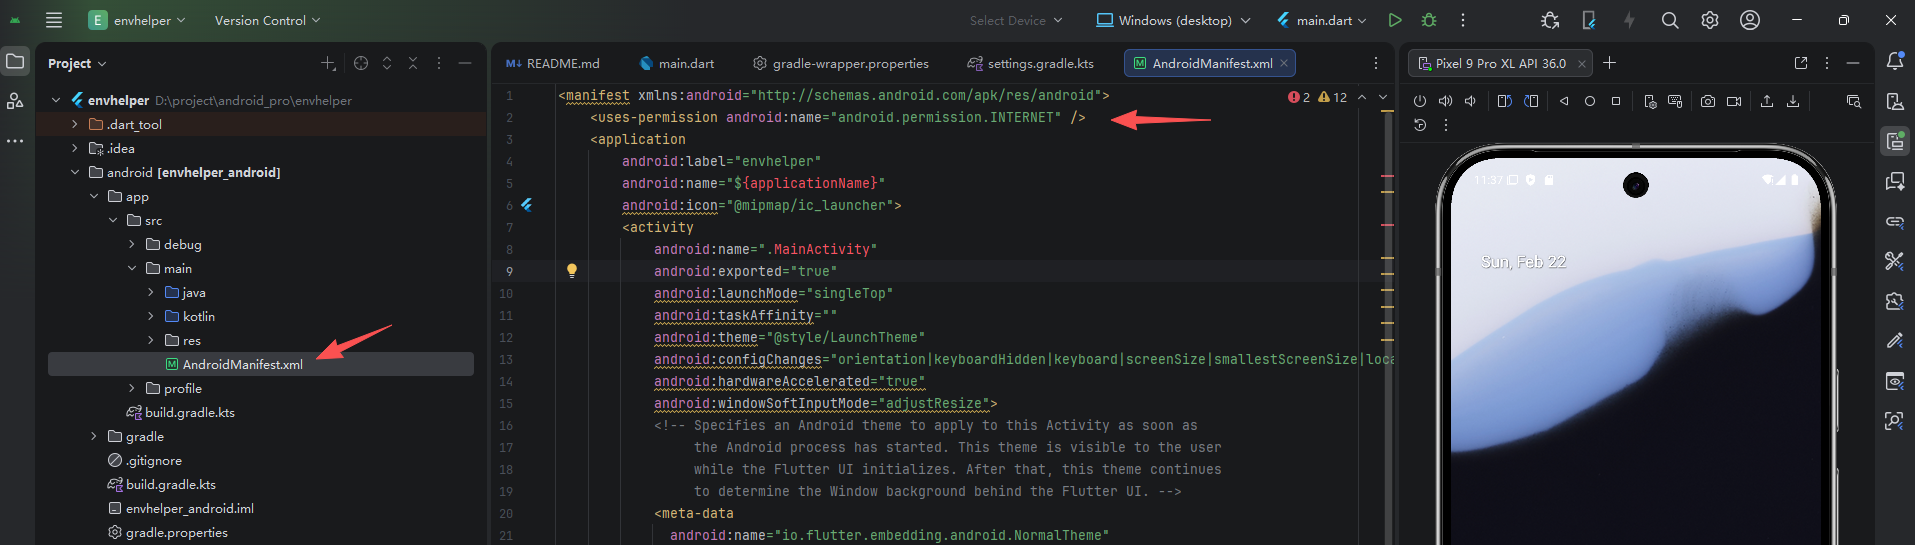Take emulator screenshot with camera icon
Viewport: 1915px width, 545px height.
click(x=1708, y=101)
